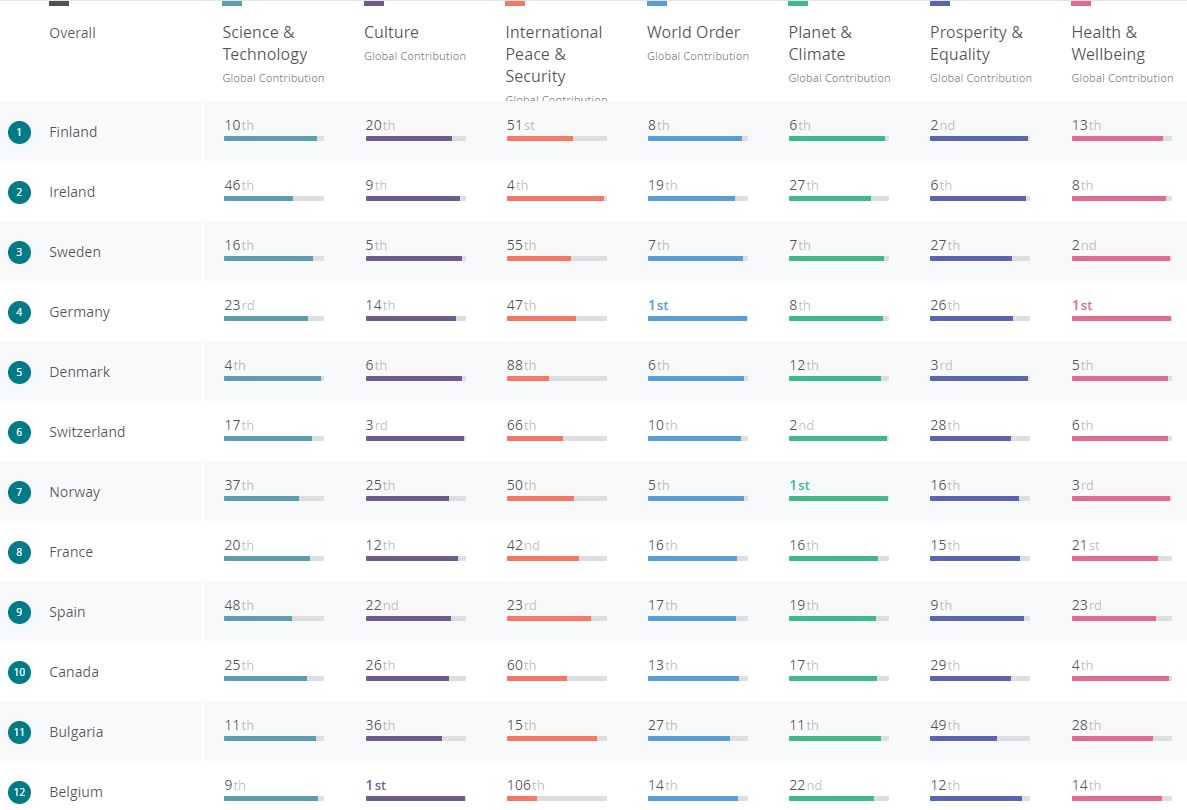Click the France country name

(71, 552)
